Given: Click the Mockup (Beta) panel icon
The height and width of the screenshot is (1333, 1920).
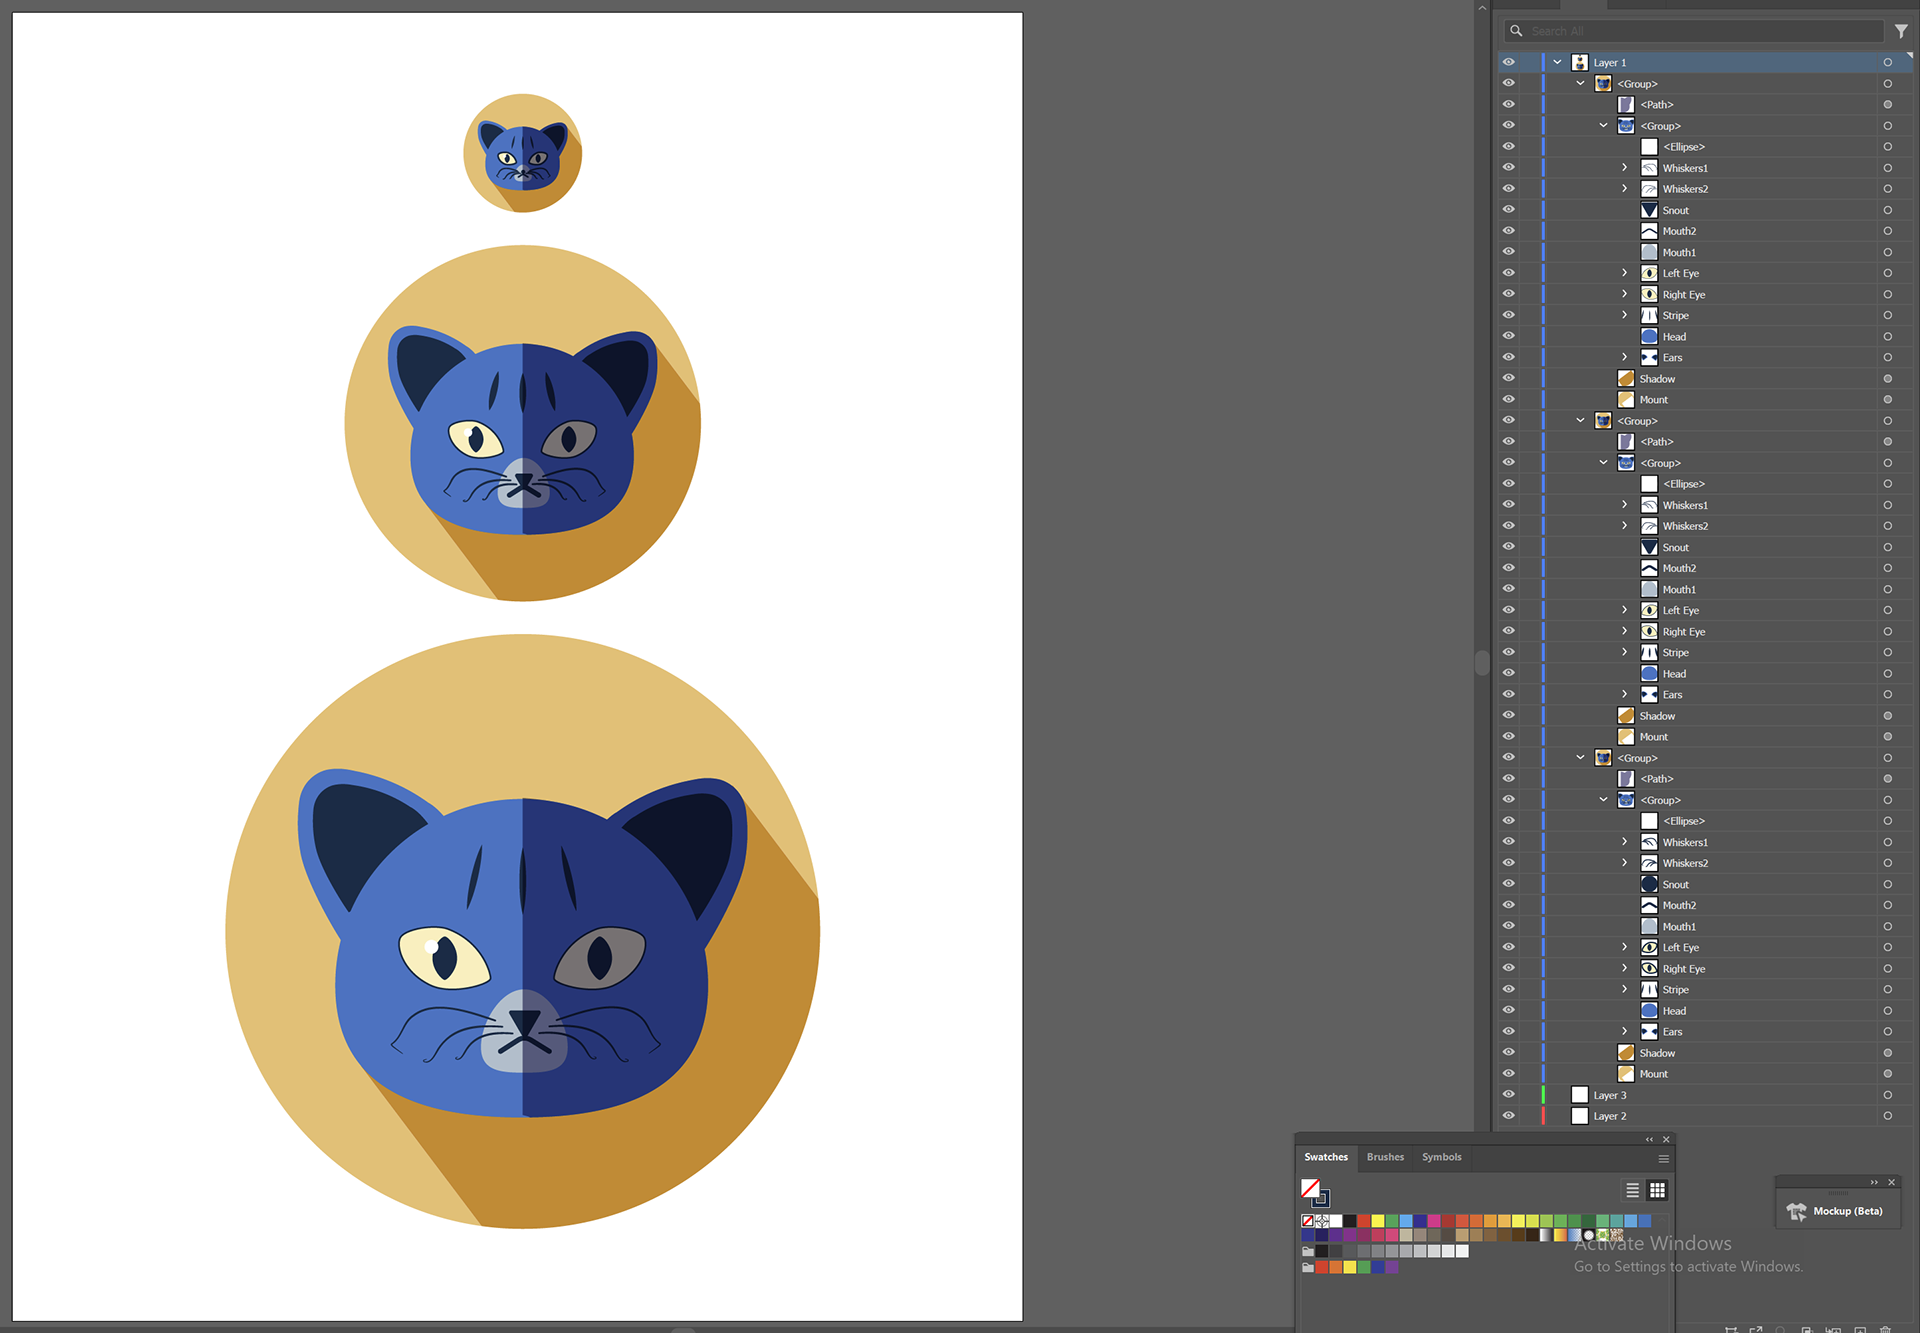Looking at the screenshot, I should tap(1797, 1211).
